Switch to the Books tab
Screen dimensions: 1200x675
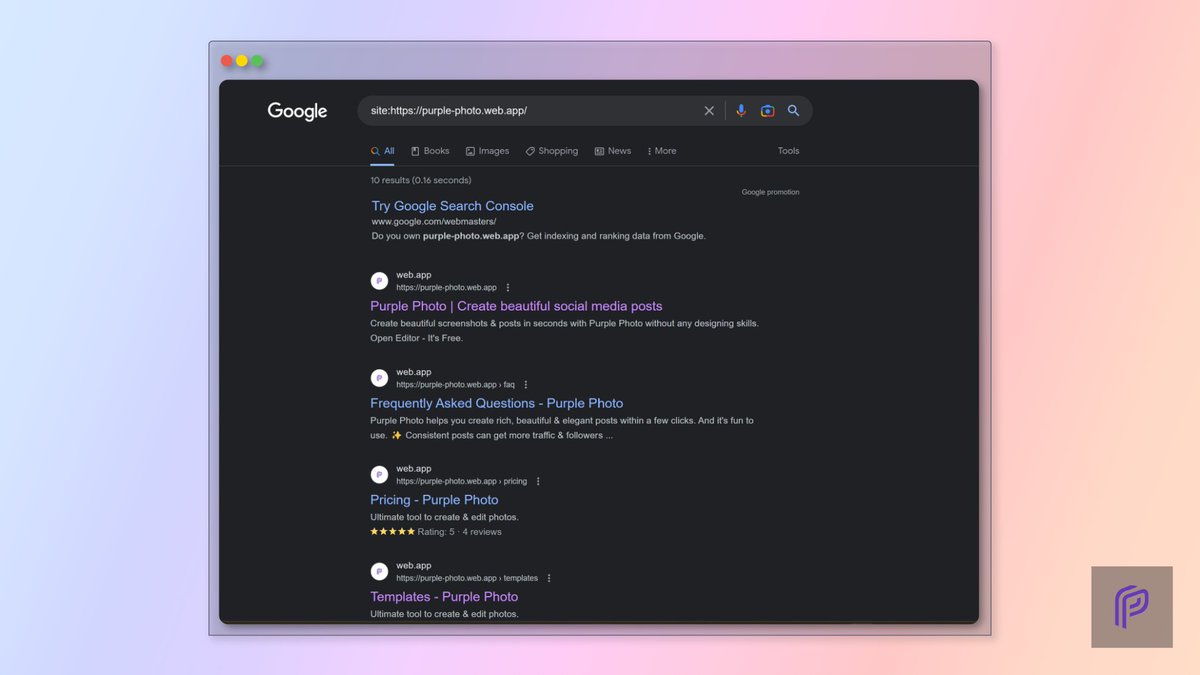click(x=430, y=151)
